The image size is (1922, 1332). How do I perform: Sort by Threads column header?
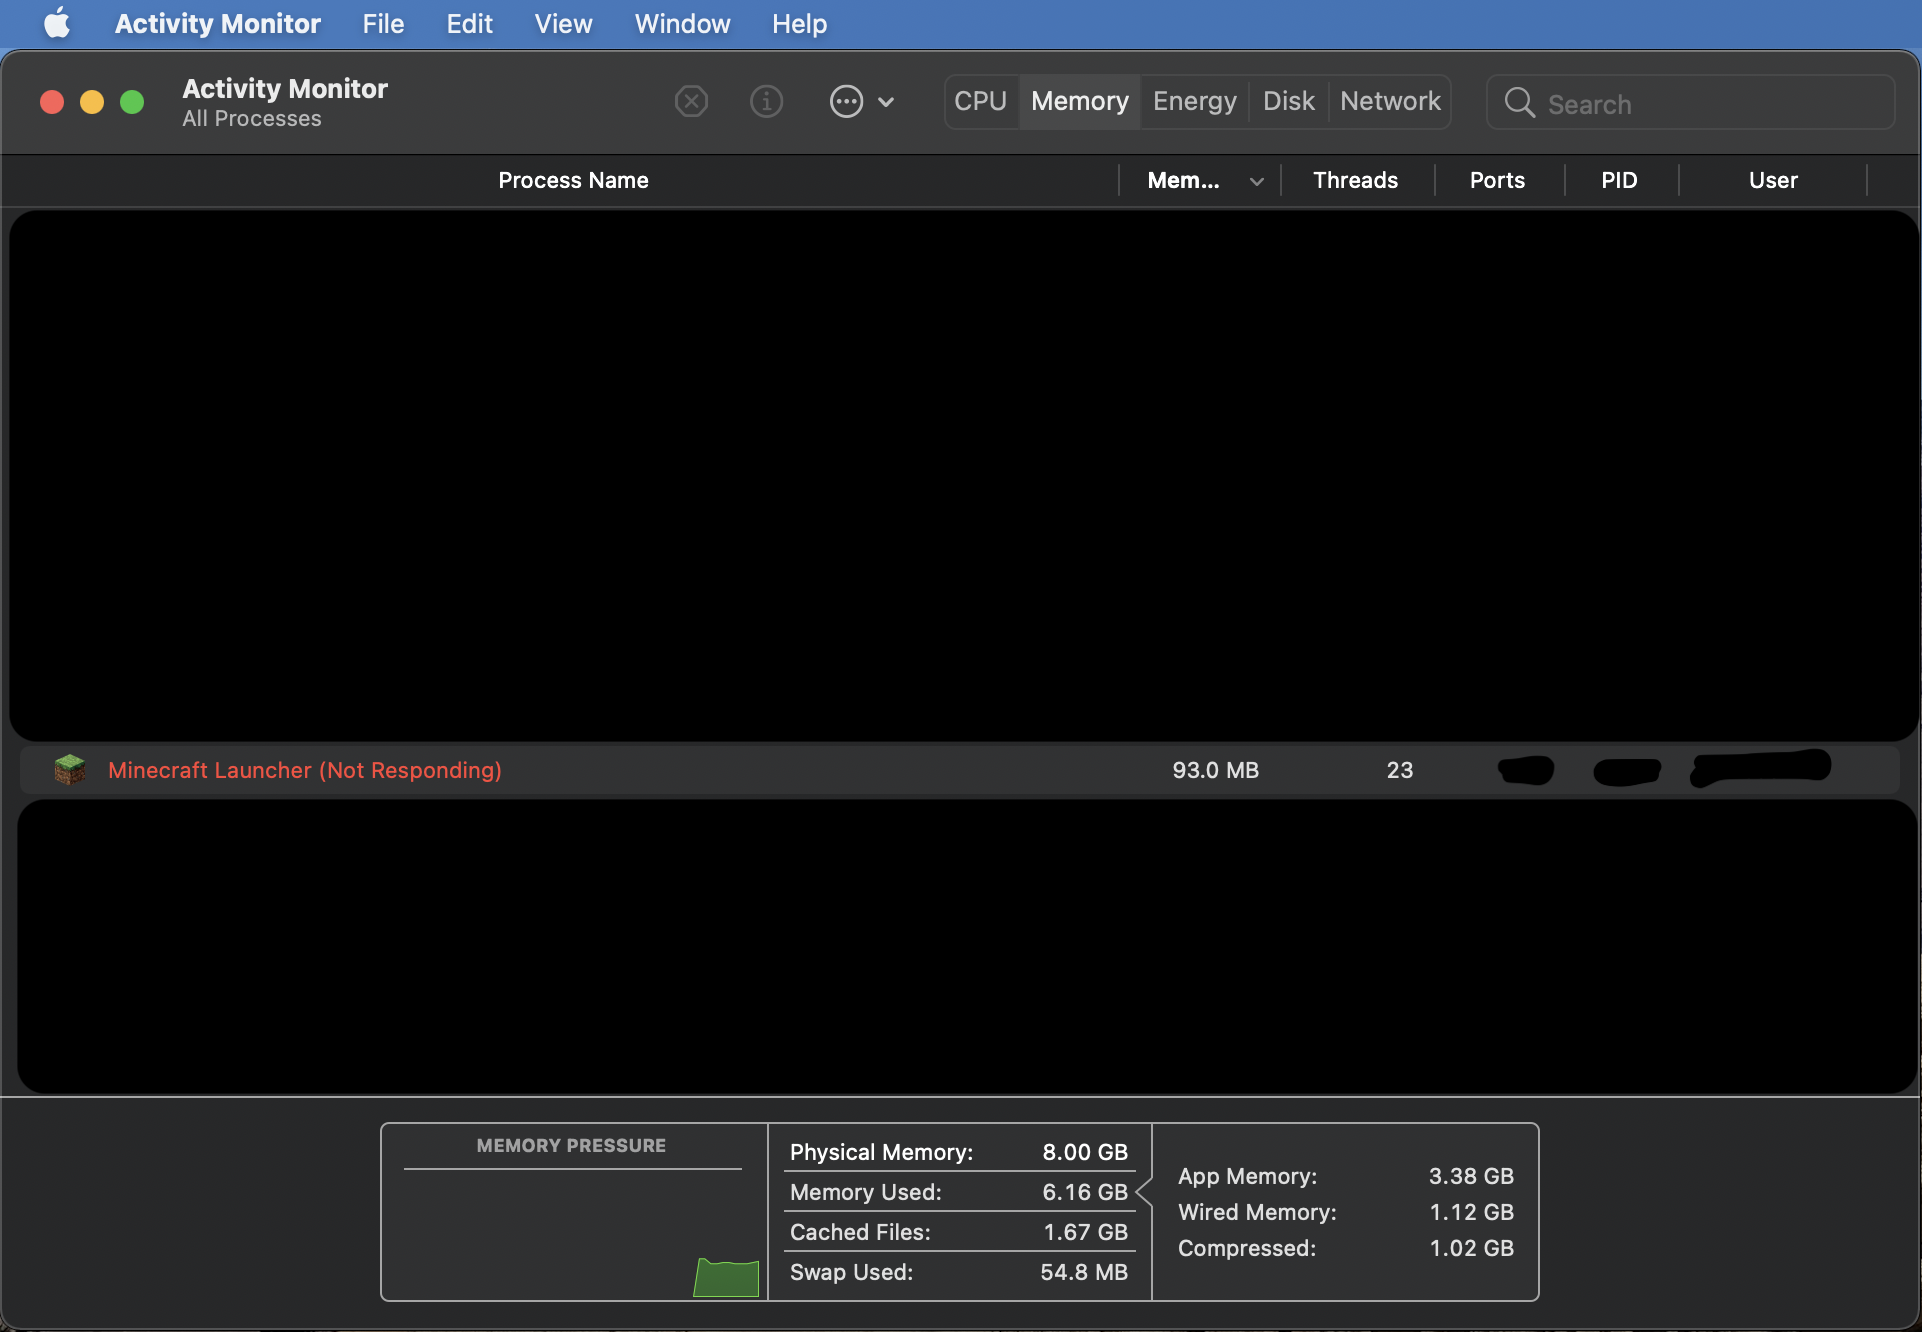pyautogui.click(x=1355, y=180)
